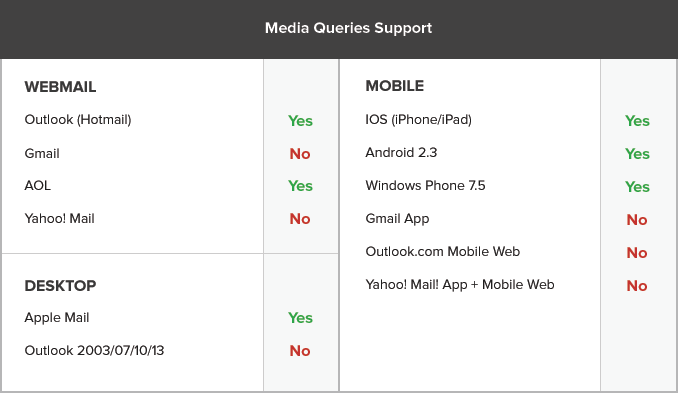Click the IOS (iPhone/iPad) row label
Viewport: 678px width, 393px height.
tap(419, 119)
